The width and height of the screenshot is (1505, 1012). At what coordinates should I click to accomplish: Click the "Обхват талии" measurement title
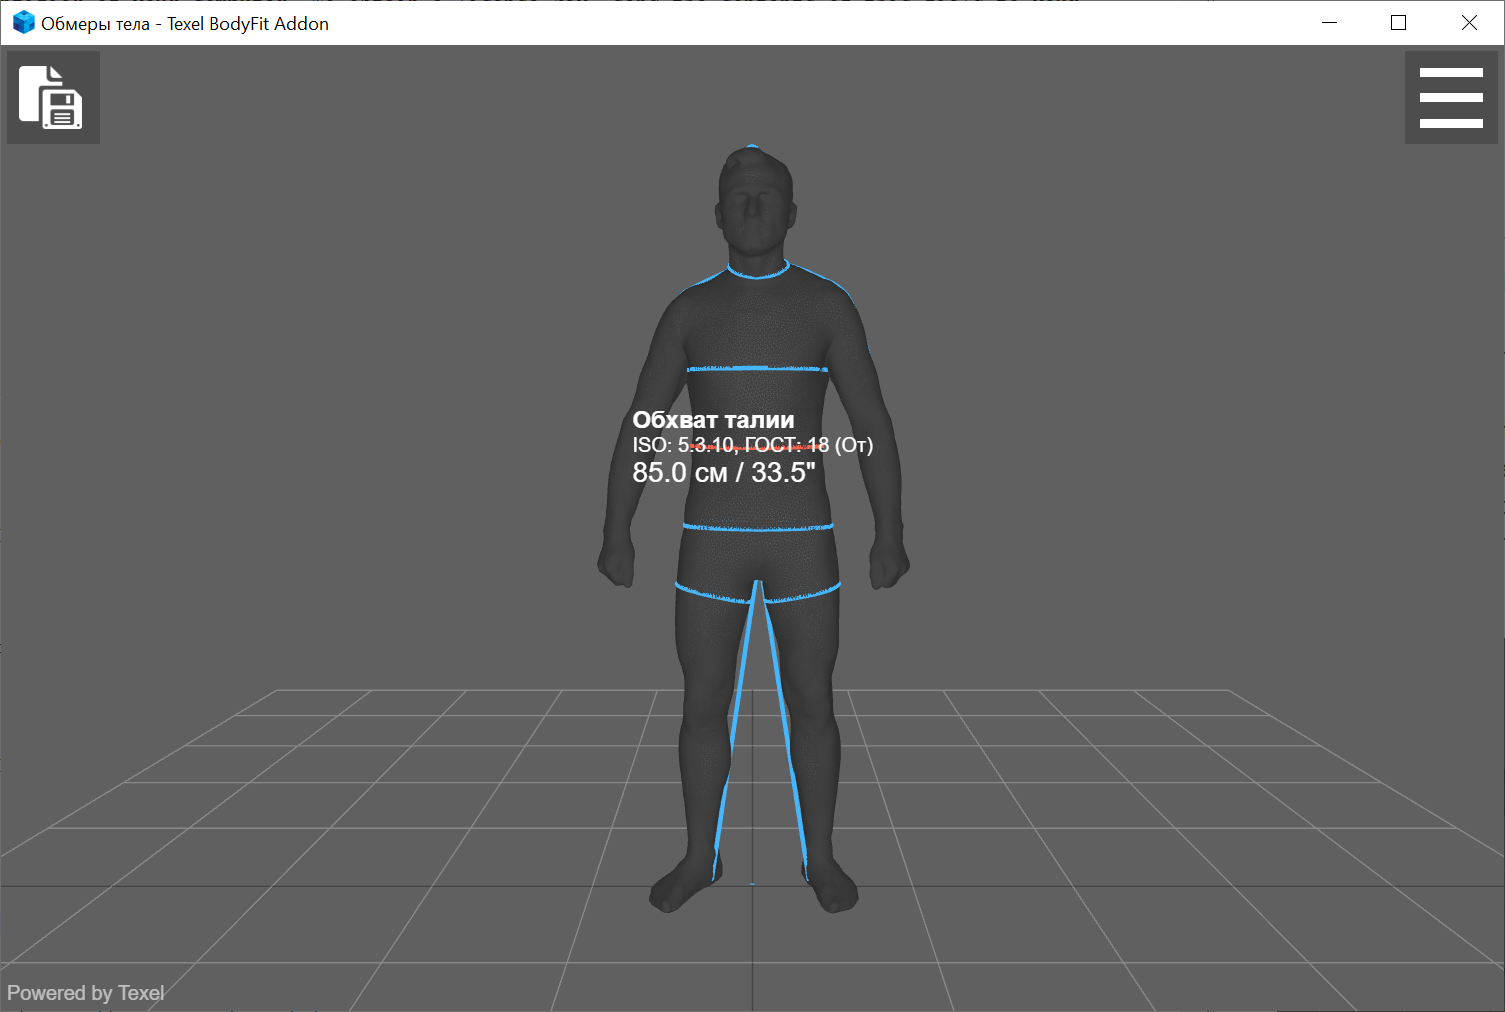coord(713,420)
